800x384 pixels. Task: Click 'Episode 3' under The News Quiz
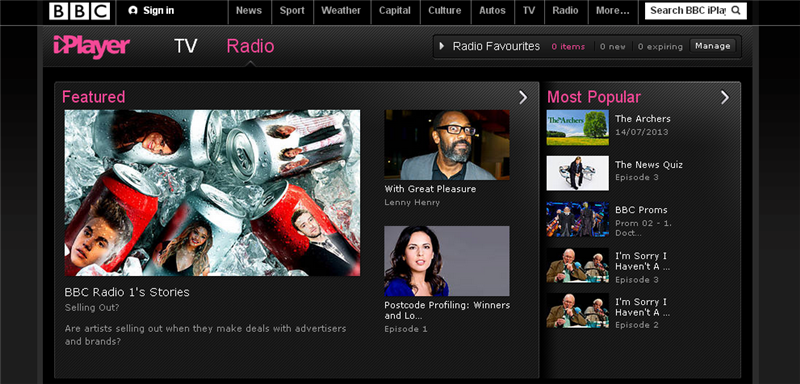pos(637,177)
